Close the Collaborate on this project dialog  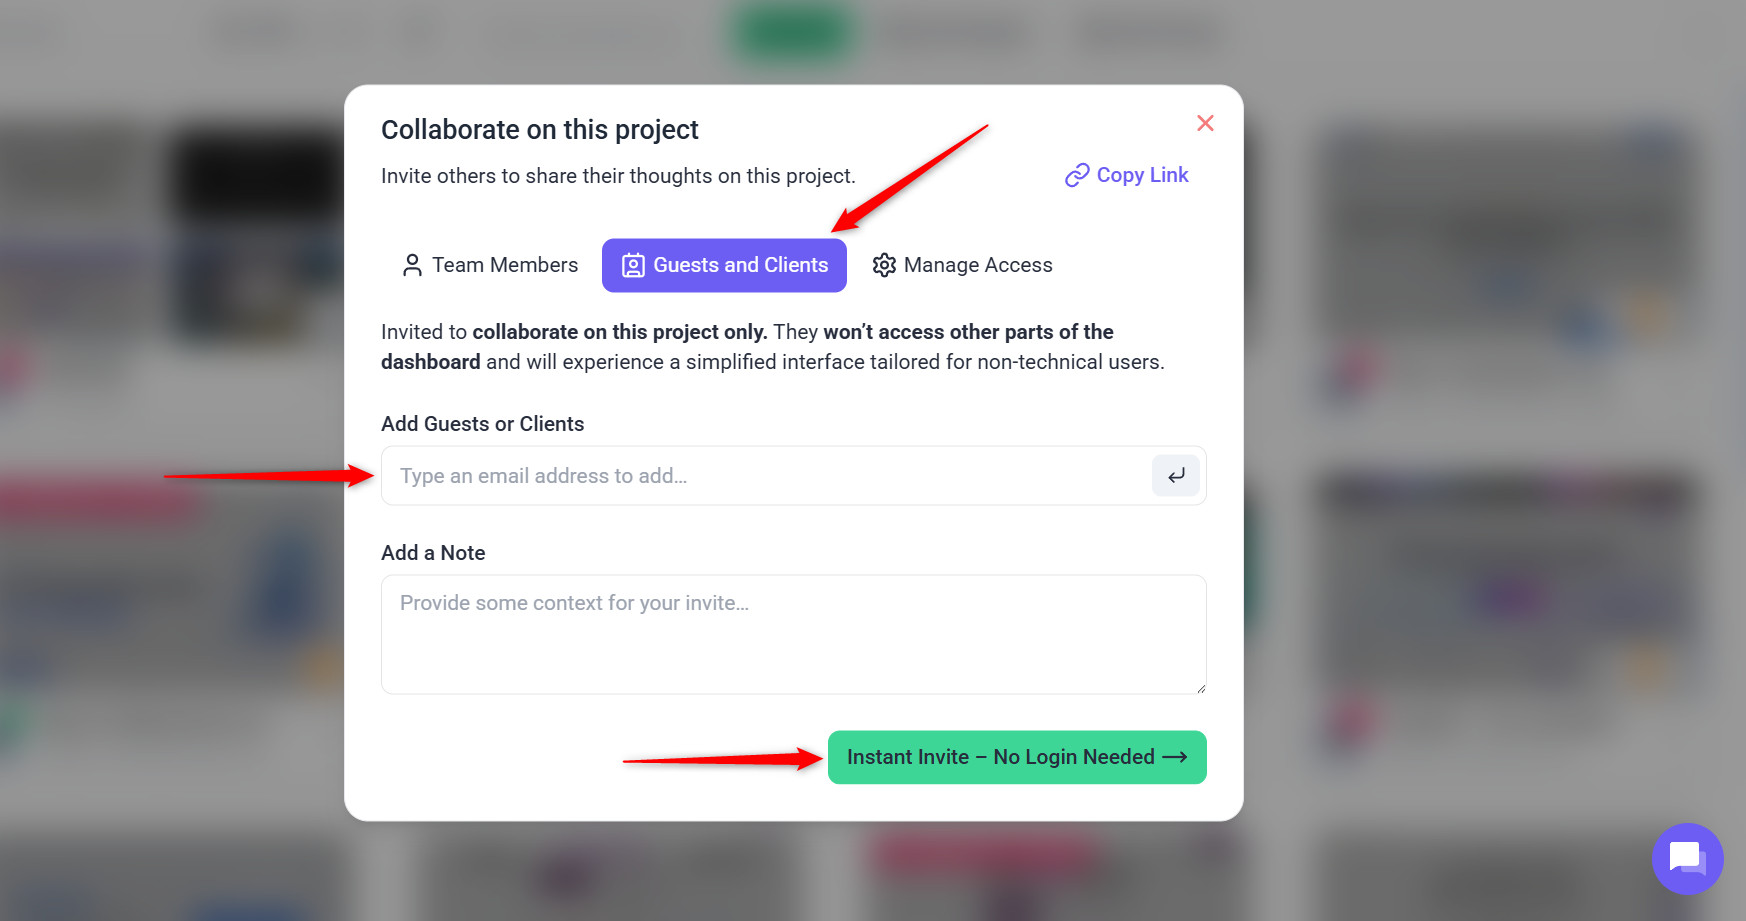(1205, 123)
